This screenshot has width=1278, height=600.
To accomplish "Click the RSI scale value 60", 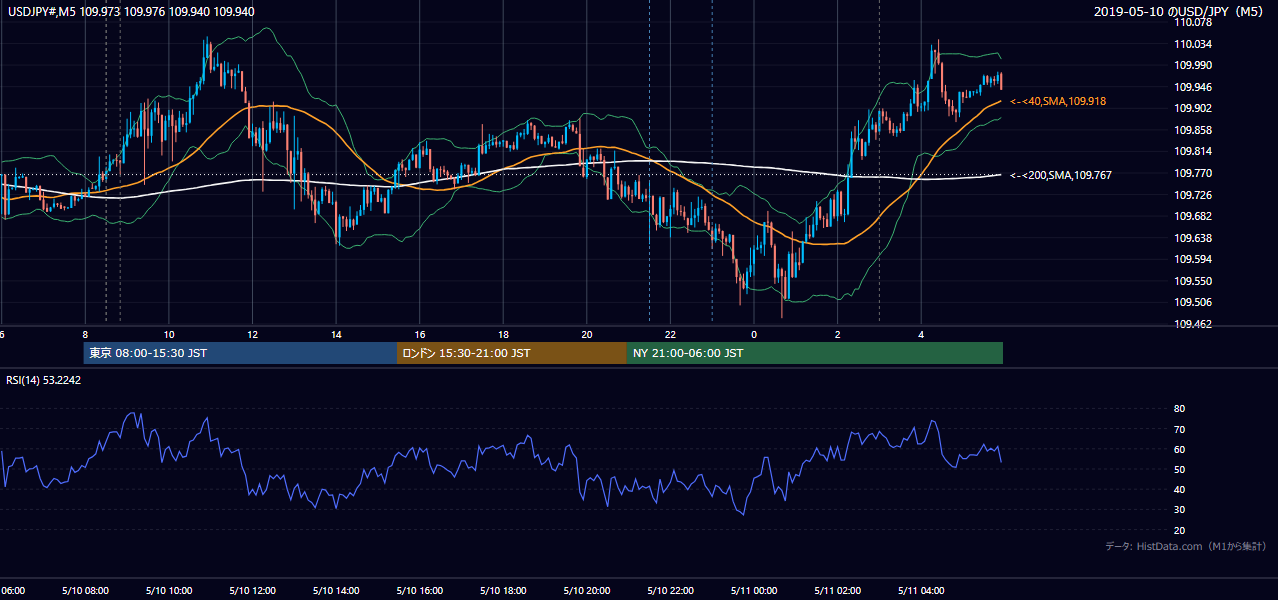I will 1180,449.
